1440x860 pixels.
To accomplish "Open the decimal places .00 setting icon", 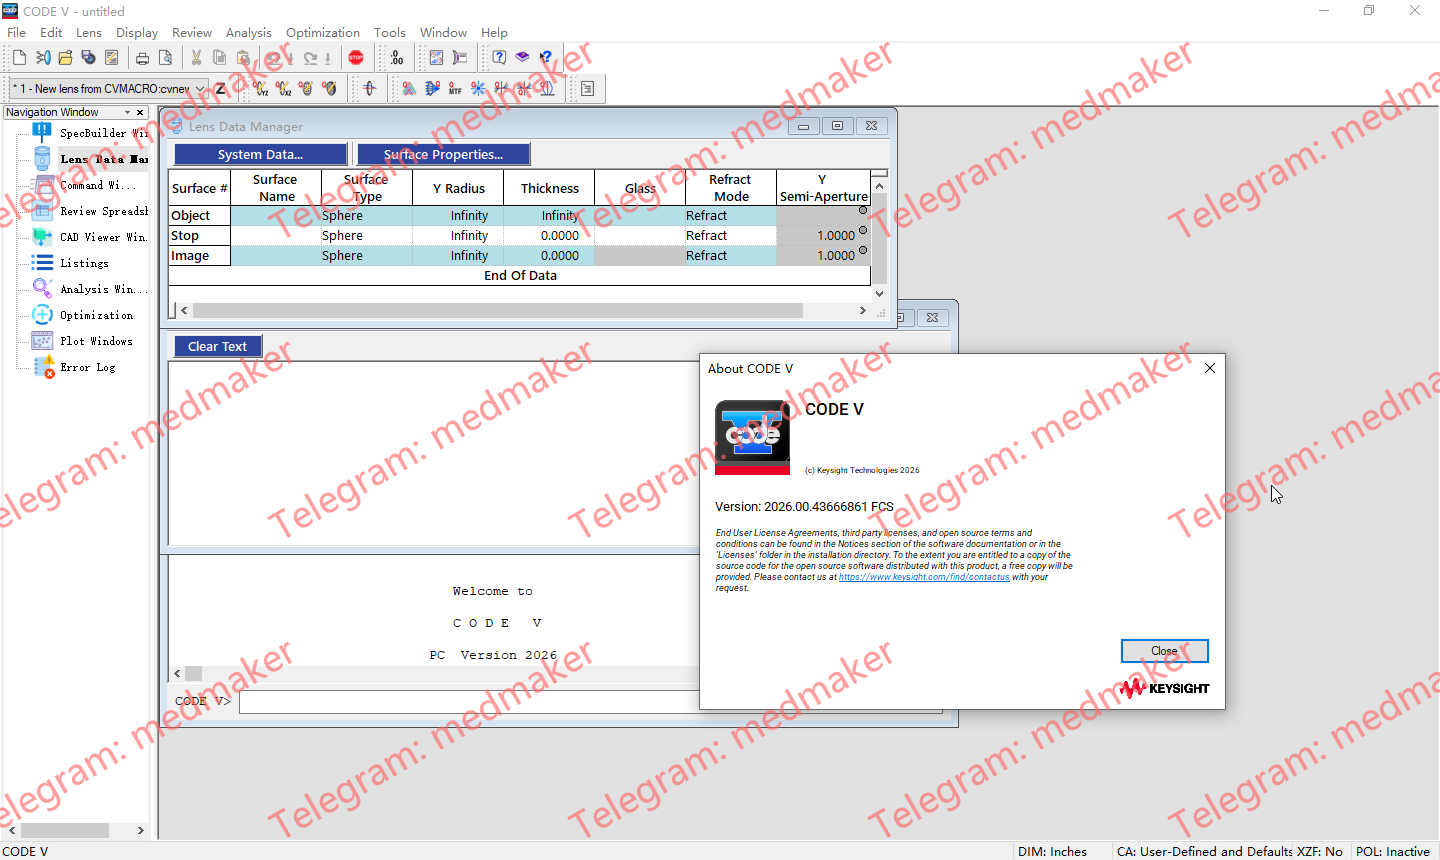I will click(397, 58).
